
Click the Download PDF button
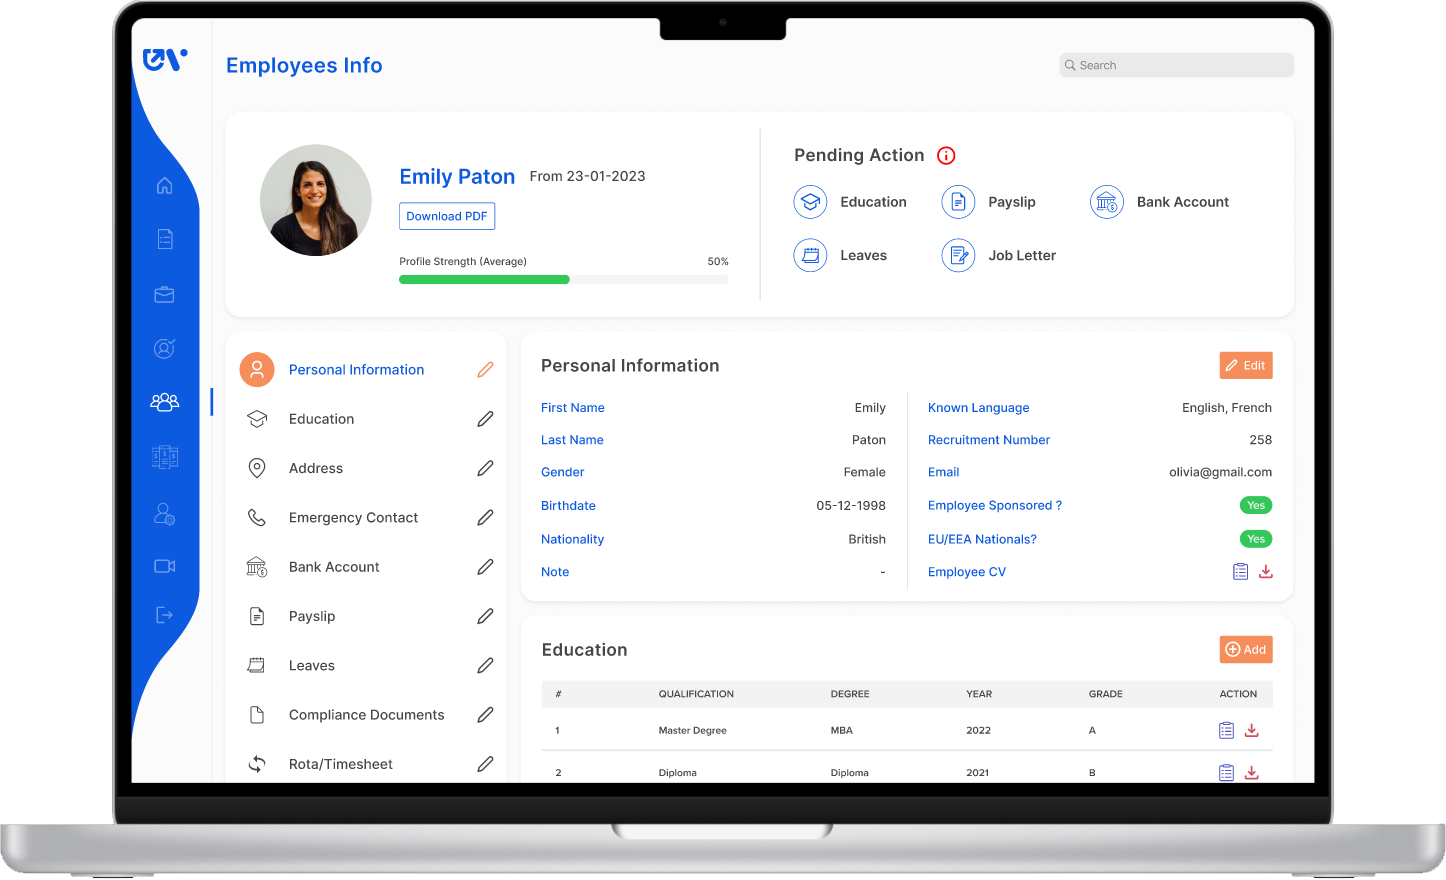tap(447, 216)
